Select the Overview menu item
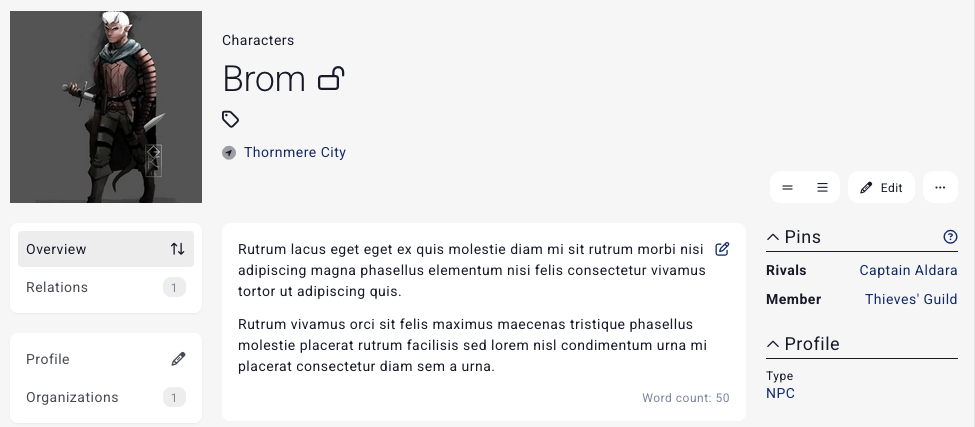The width and height of the screenshot is (975, 427). (57, 249)
